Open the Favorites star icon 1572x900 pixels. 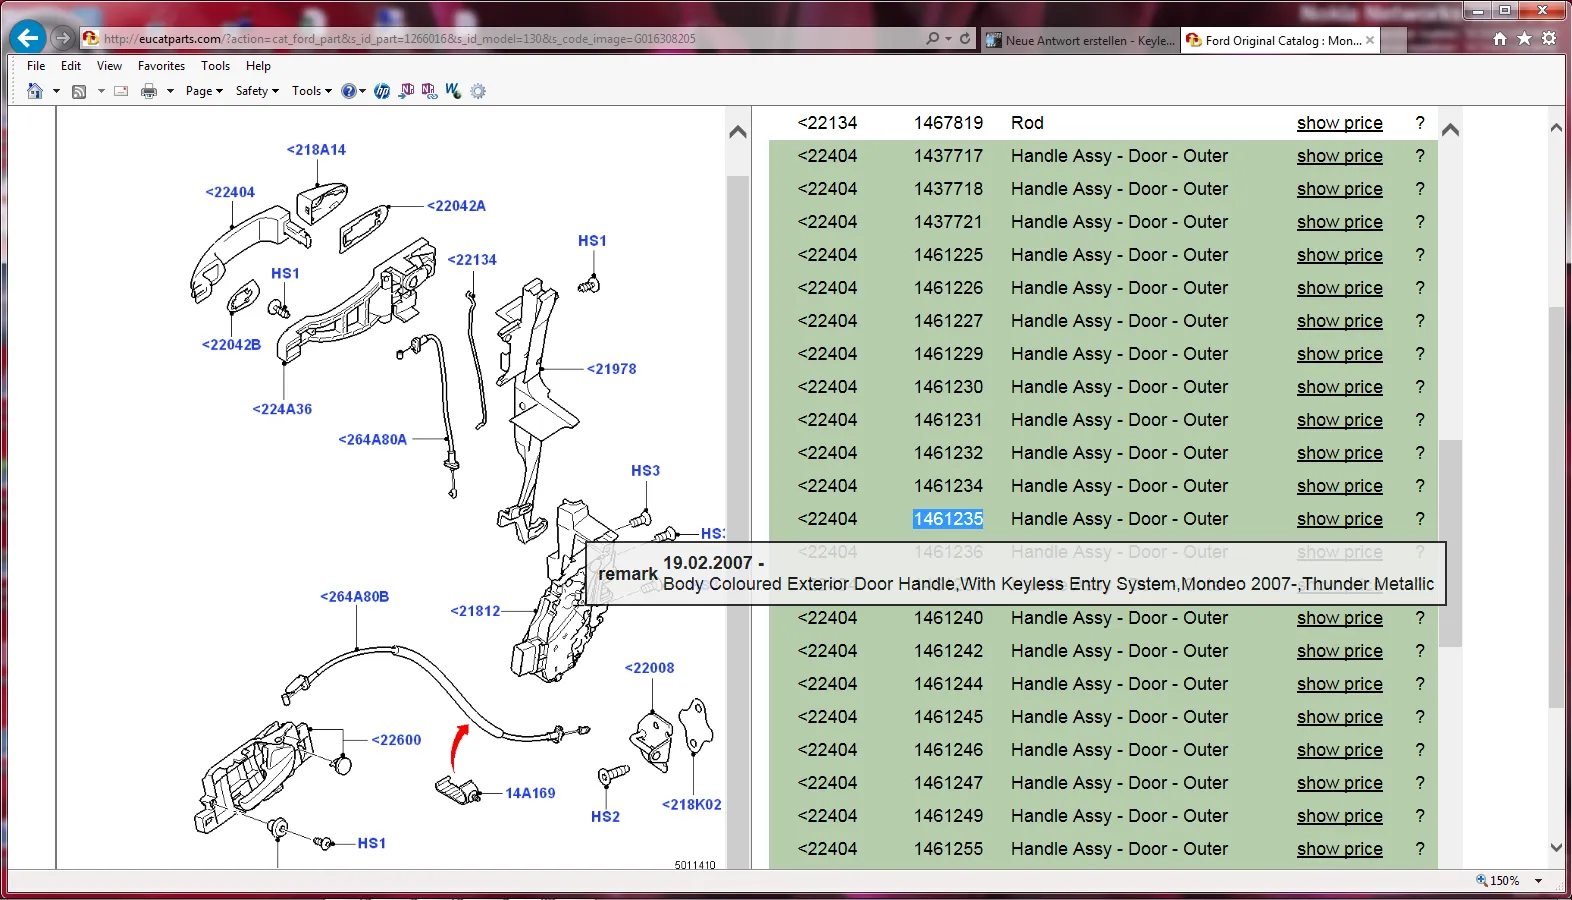click(1524, 39)
